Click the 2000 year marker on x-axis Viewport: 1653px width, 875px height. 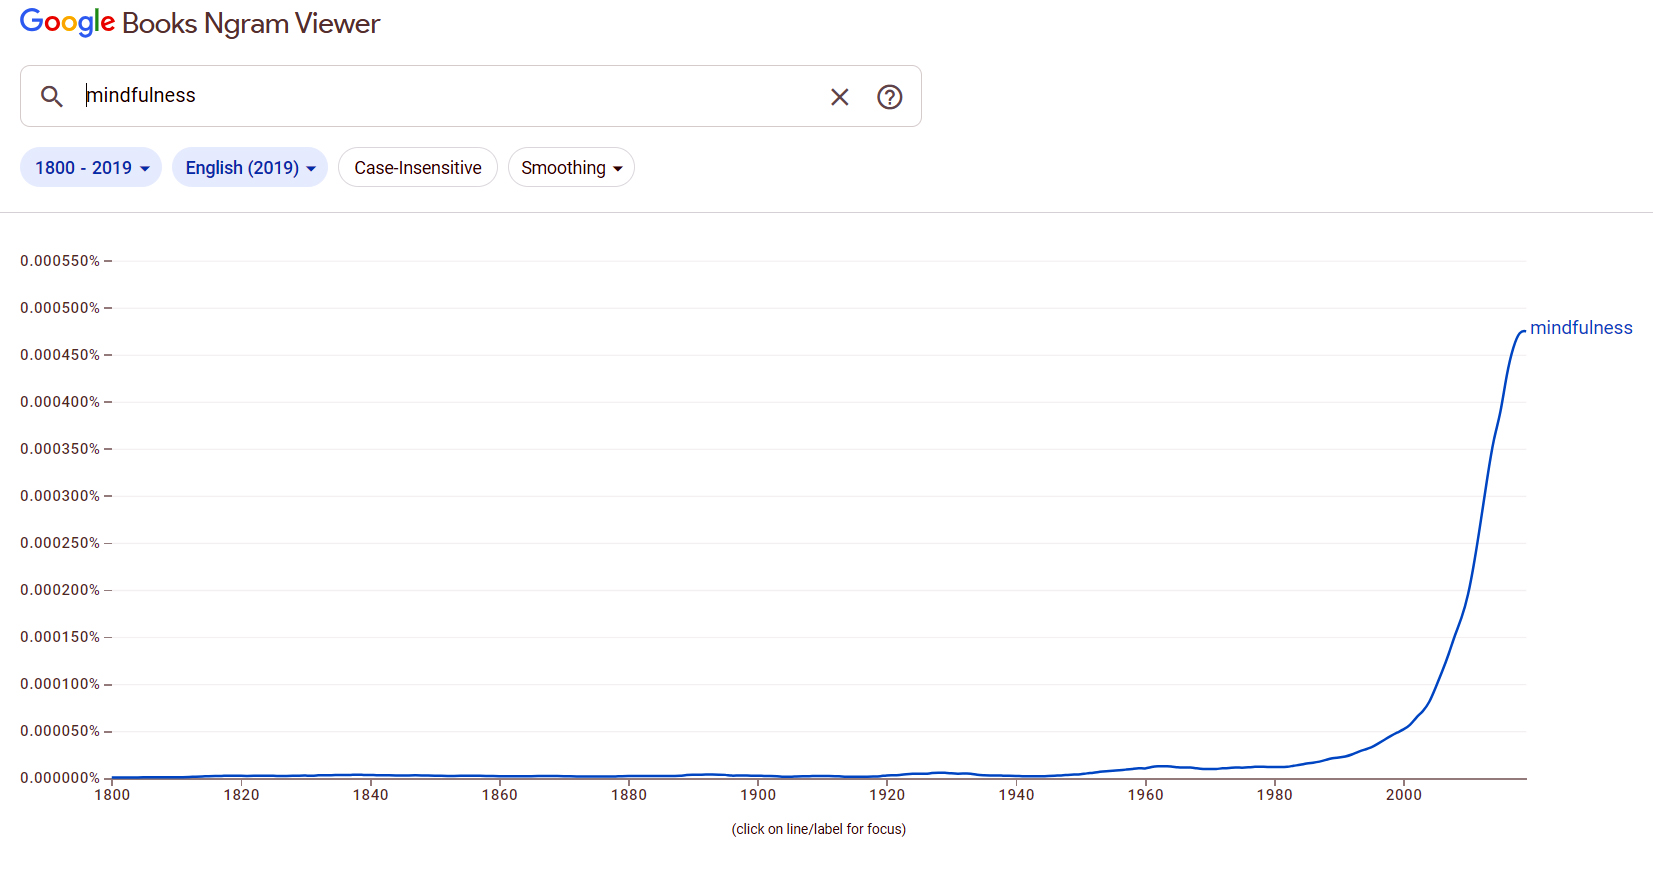pos(1403,795)
